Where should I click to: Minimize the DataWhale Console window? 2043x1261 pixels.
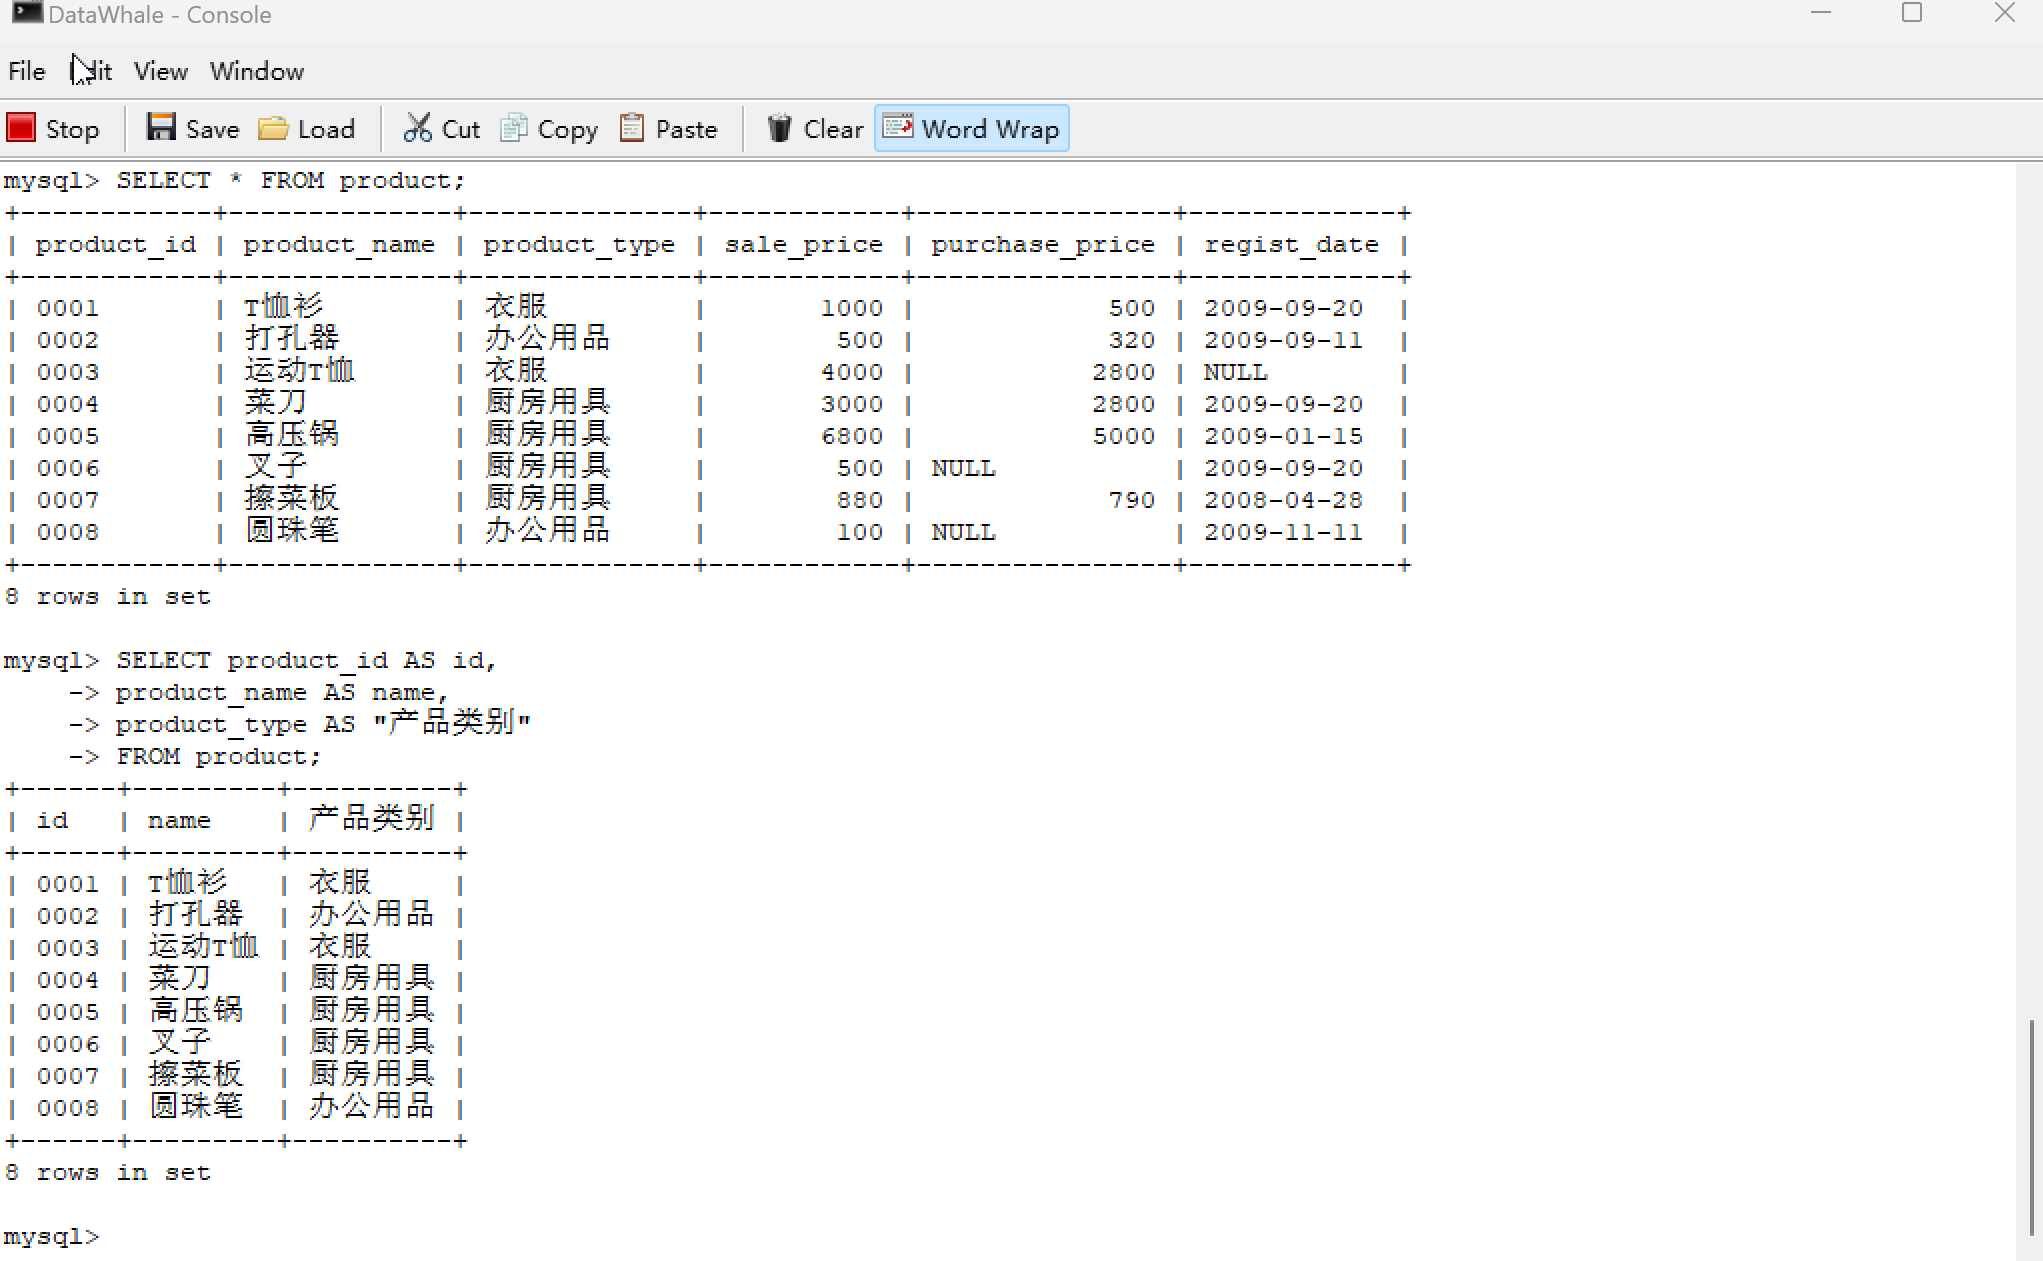(x=1821, y=13)
